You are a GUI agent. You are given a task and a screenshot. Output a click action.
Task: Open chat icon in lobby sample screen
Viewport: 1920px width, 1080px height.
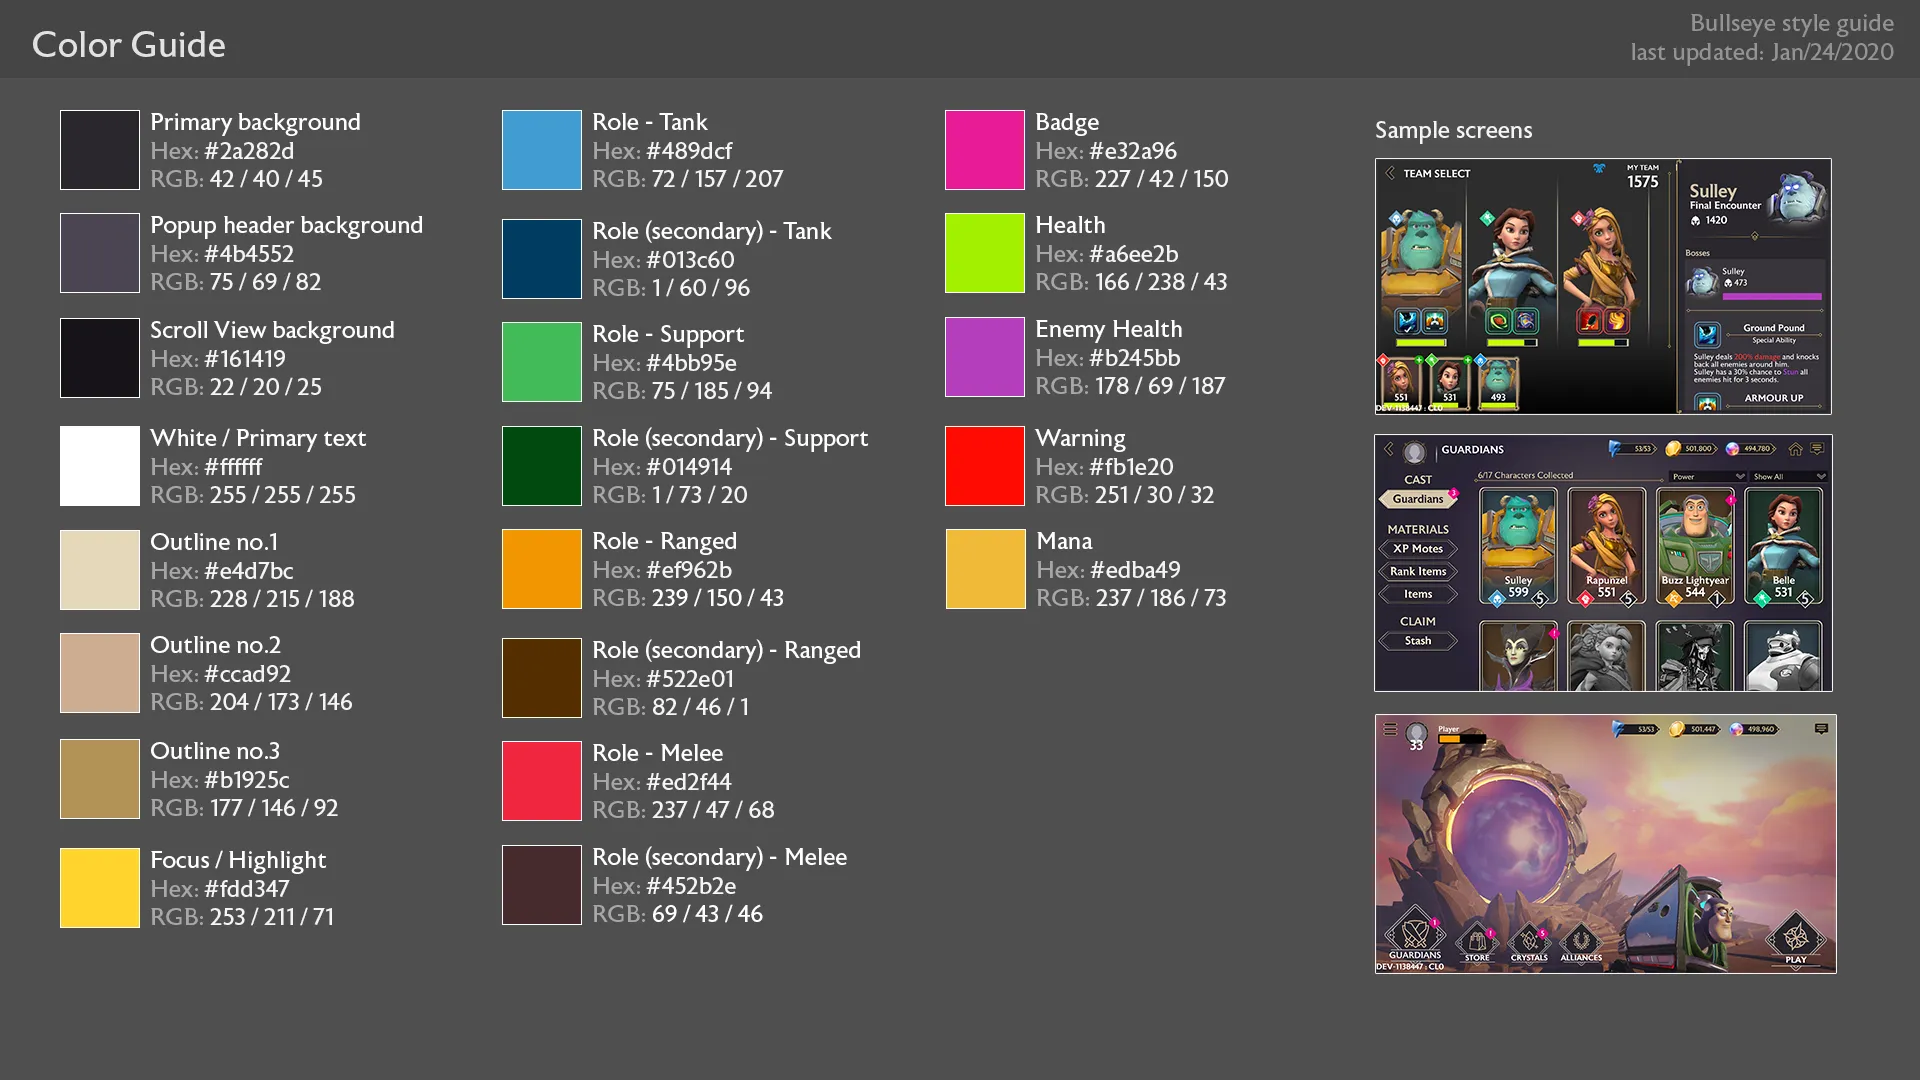pos(1821,729)
